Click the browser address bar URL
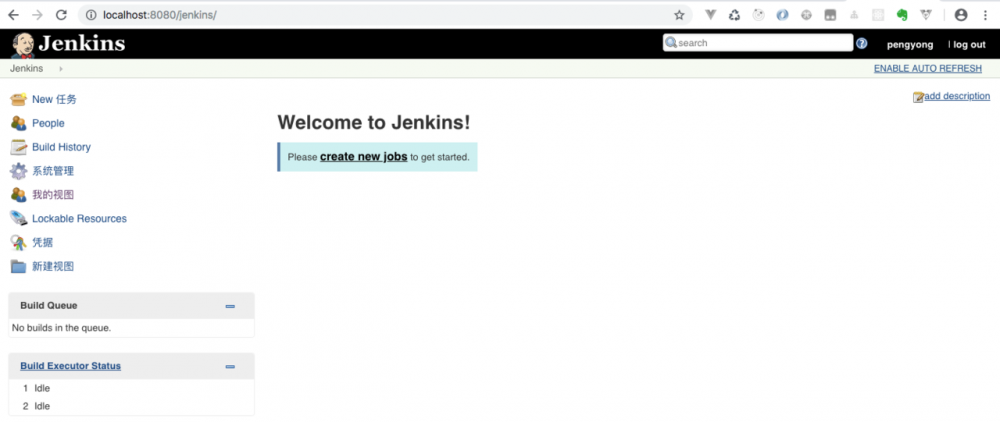This screenshot has height=422, width=1000. point(159,15)
